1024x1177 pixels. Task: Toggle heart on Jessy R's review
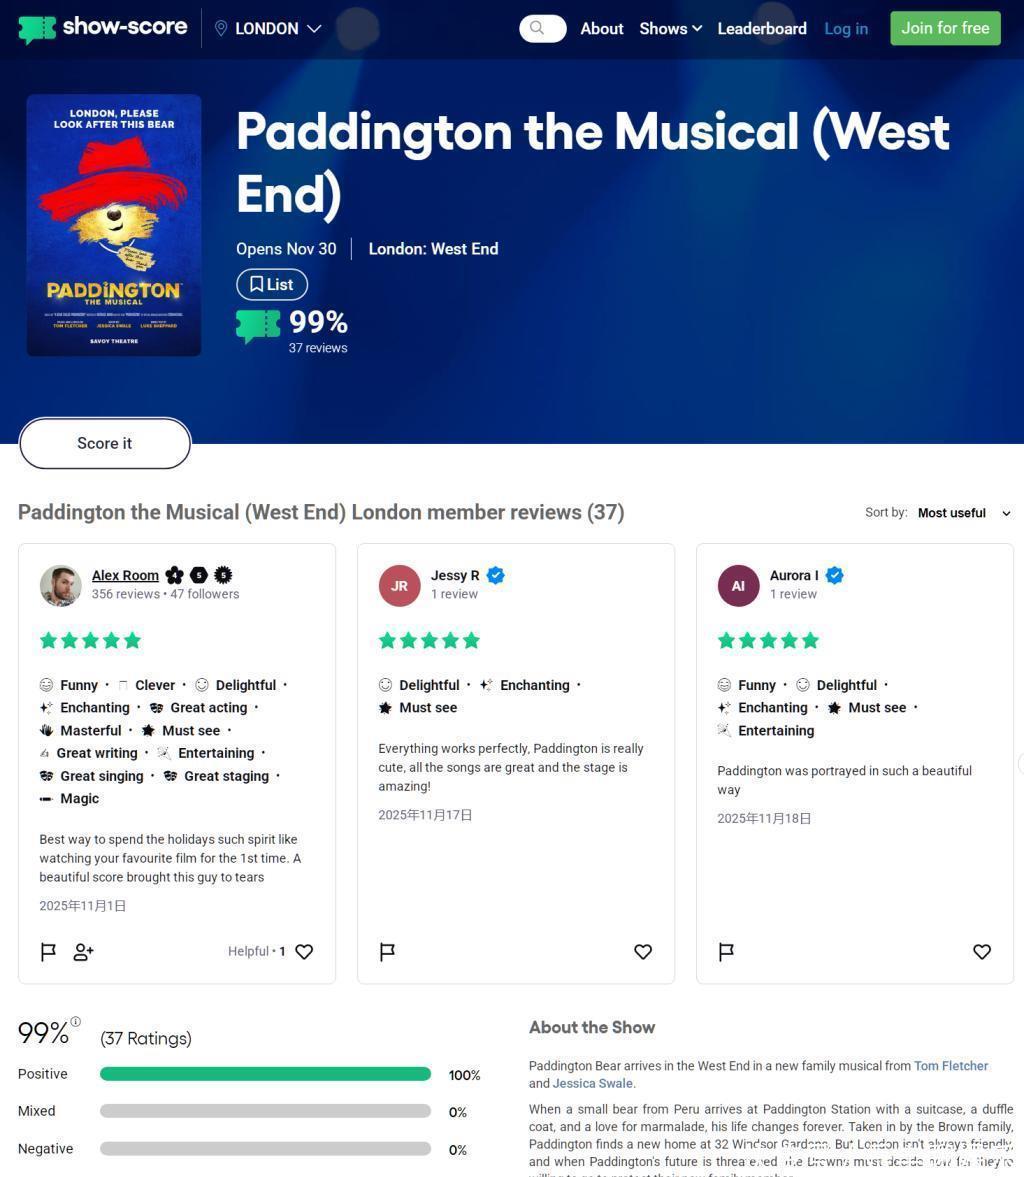tap(643, 952)
